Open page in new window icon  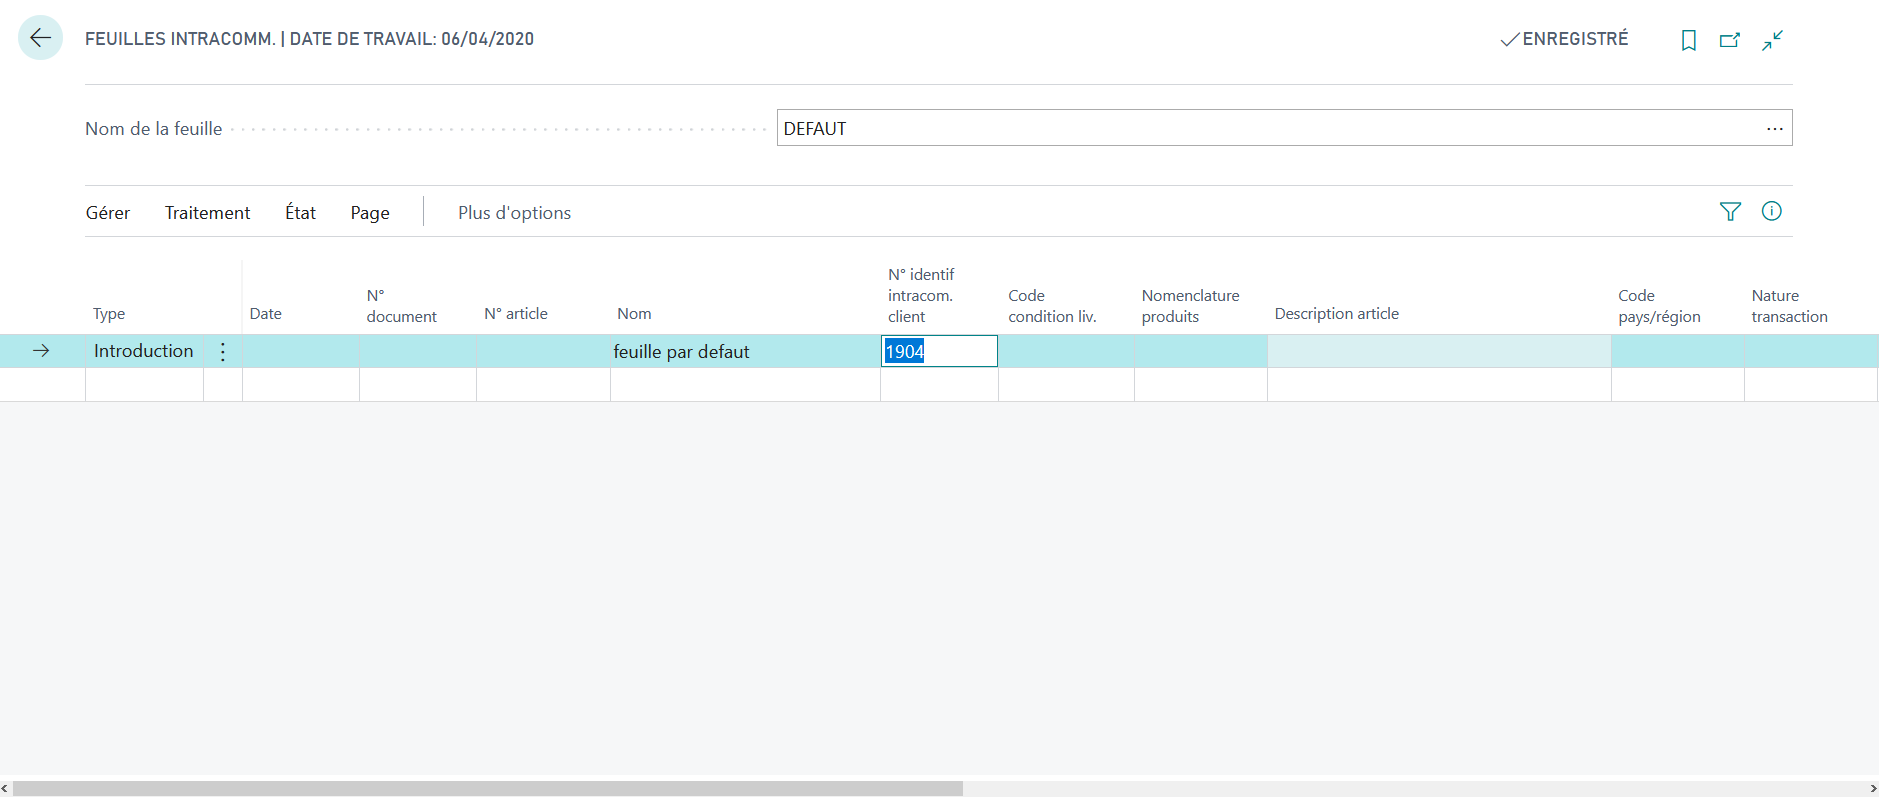[x=1730, y=40]
